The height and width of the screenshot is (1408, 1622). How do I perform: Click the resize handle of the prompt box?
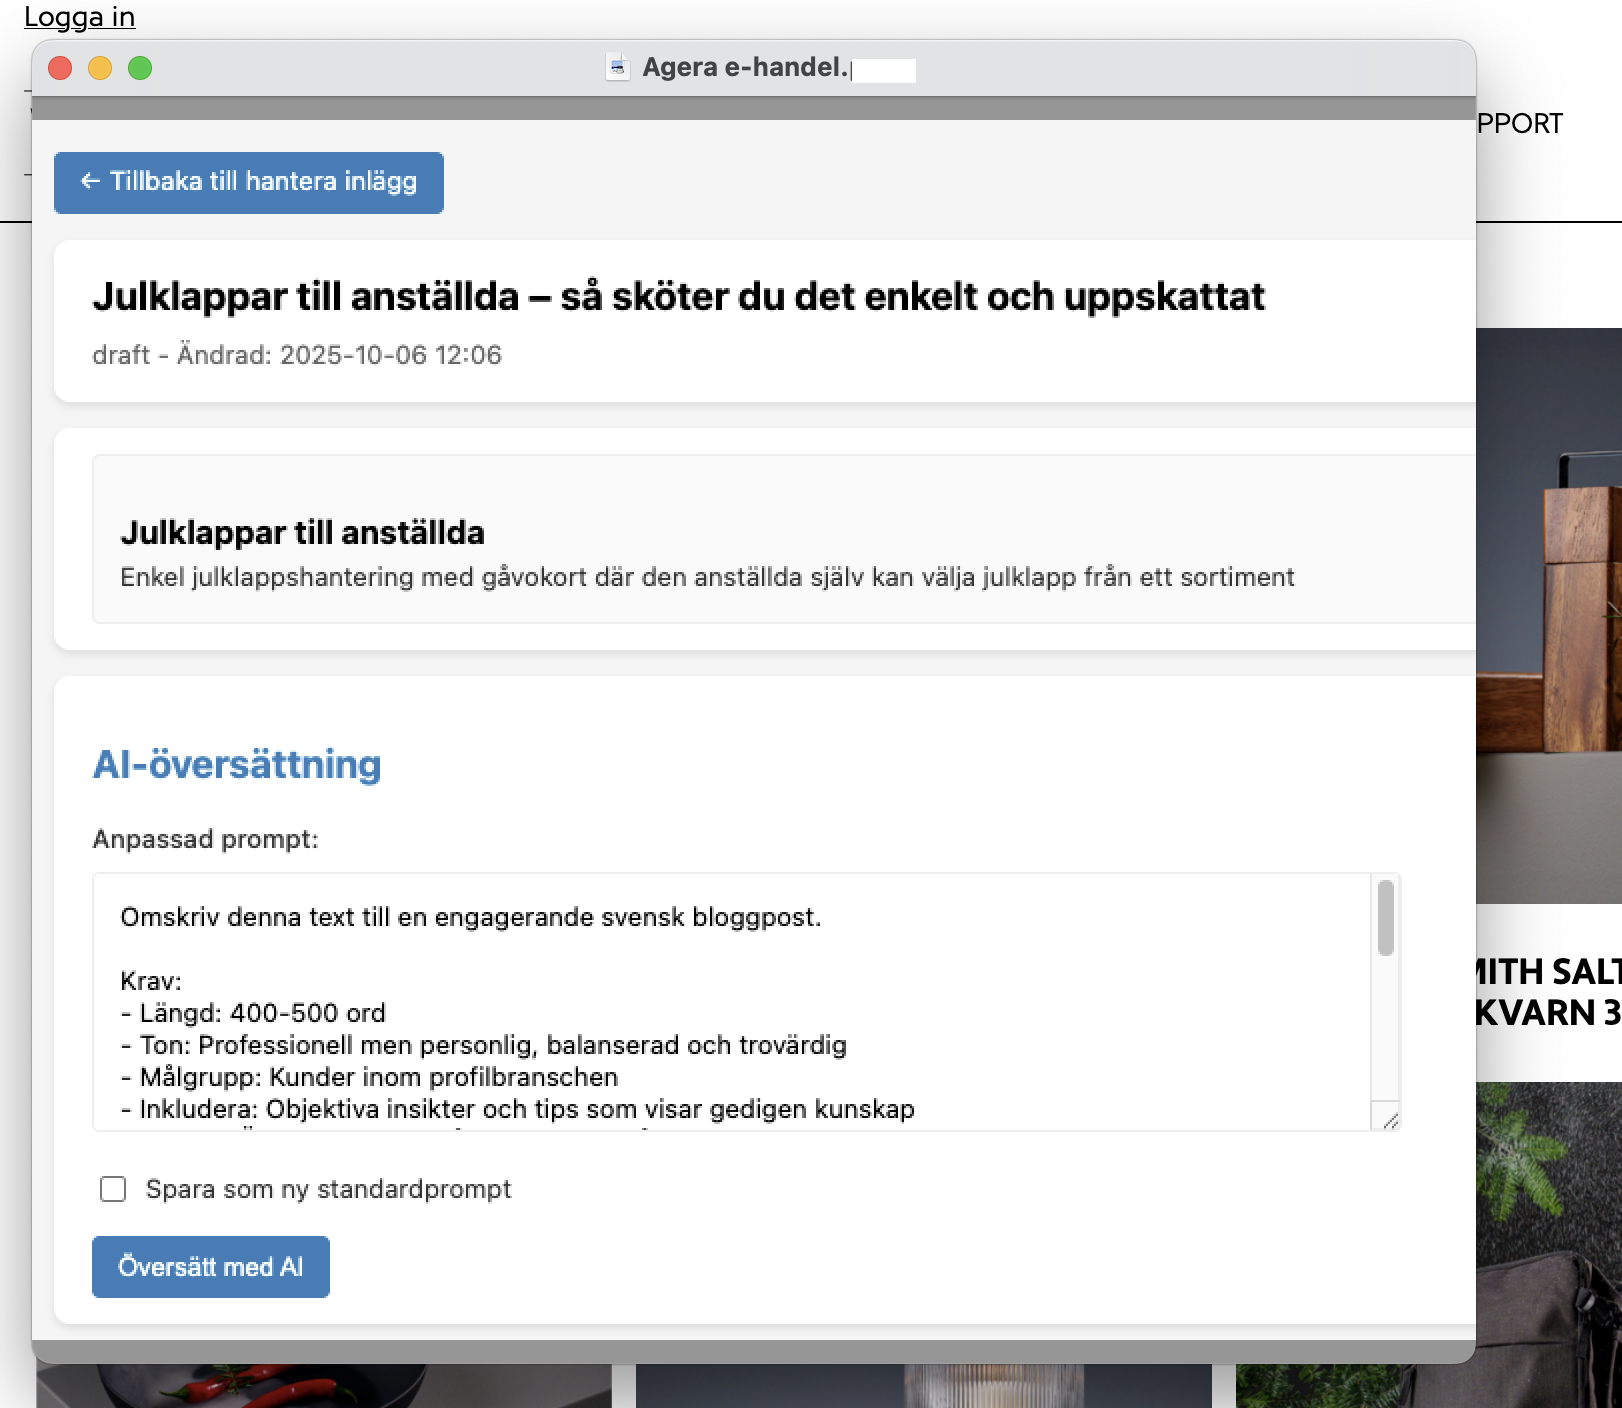pyautogui.click(x=1389, y=1120)
